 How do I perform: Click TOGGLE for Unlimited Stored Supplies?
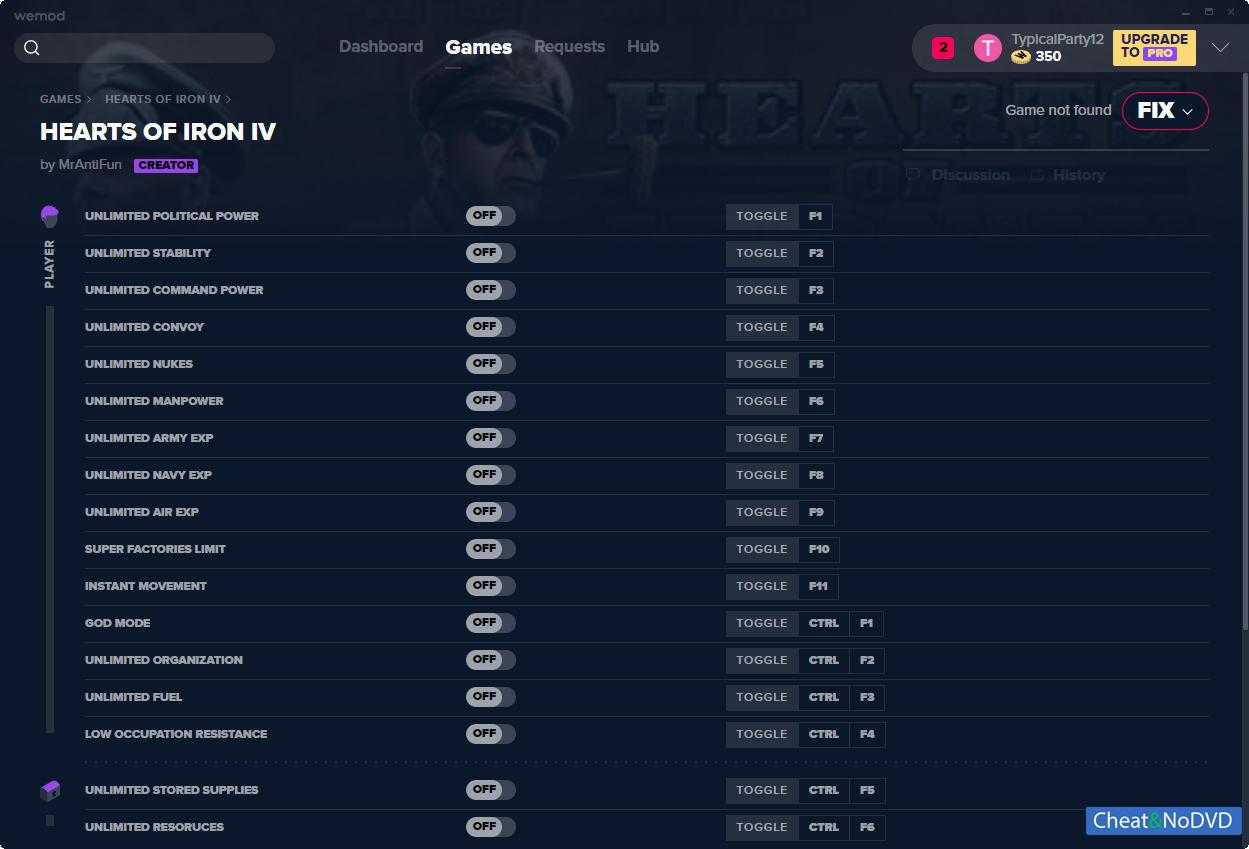click(x=762, y=790)
